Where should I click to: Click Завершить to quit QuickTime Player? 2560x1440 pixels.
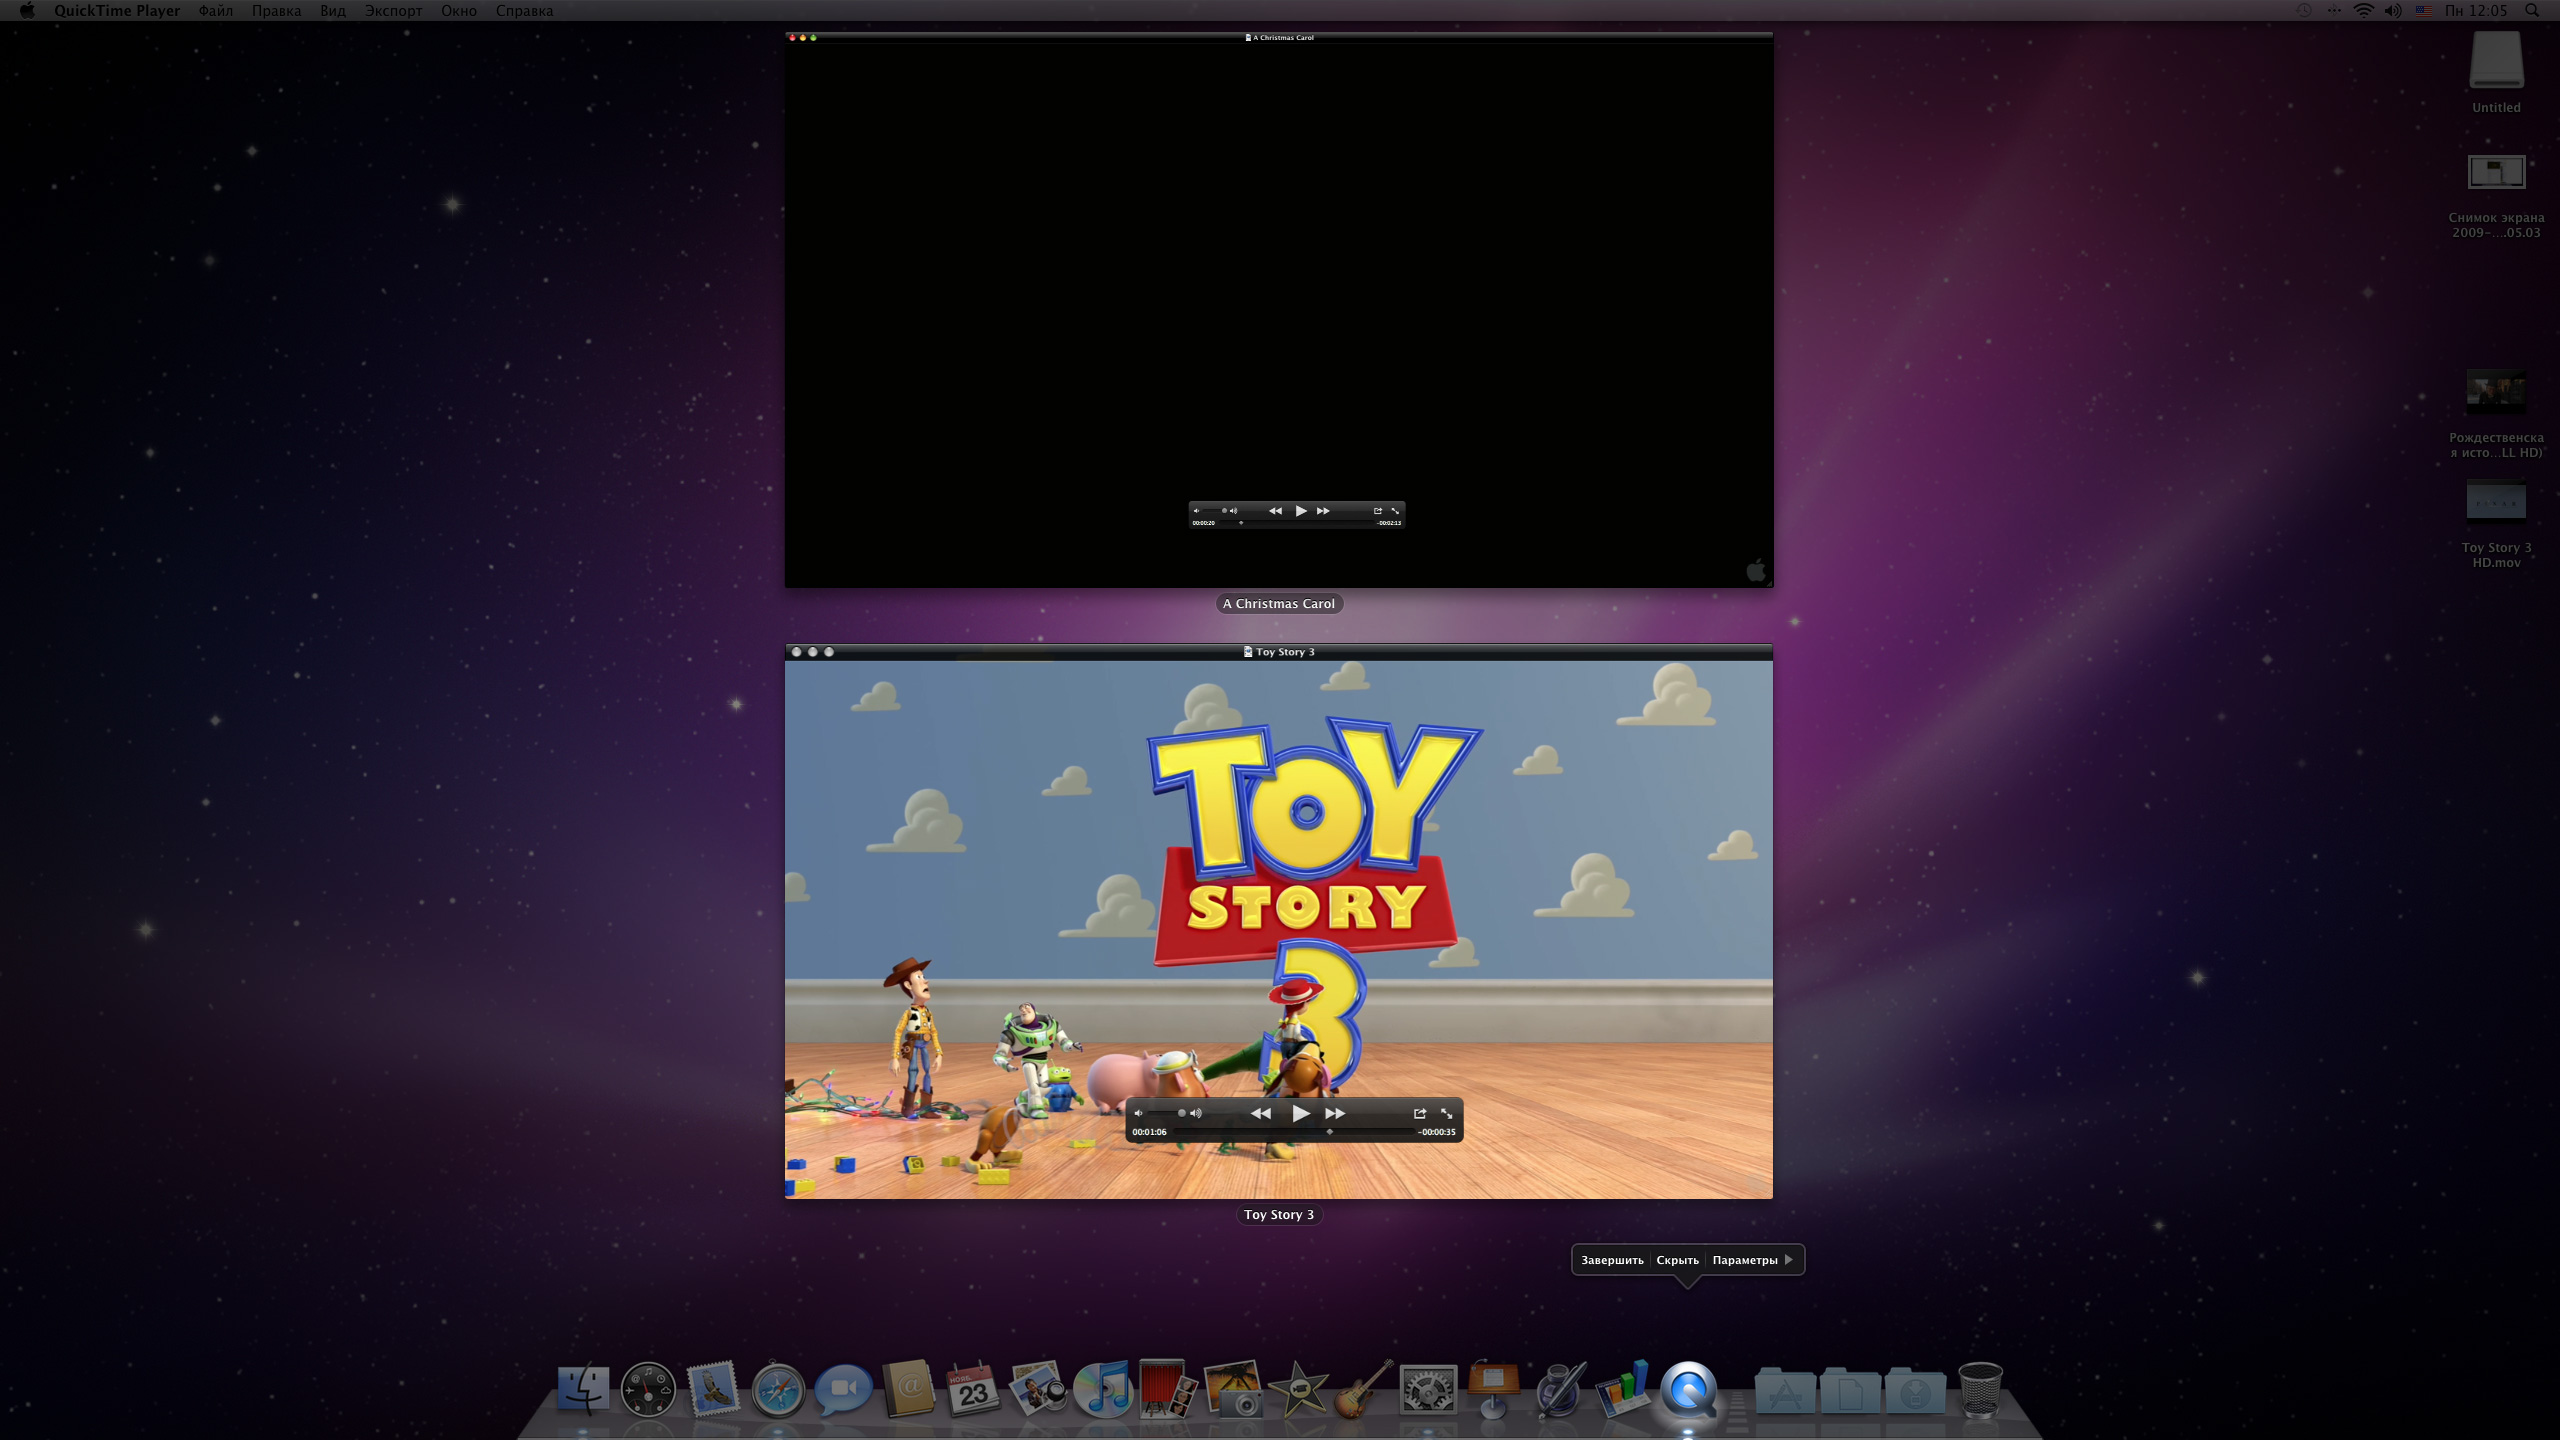tap(1612, 1260)
